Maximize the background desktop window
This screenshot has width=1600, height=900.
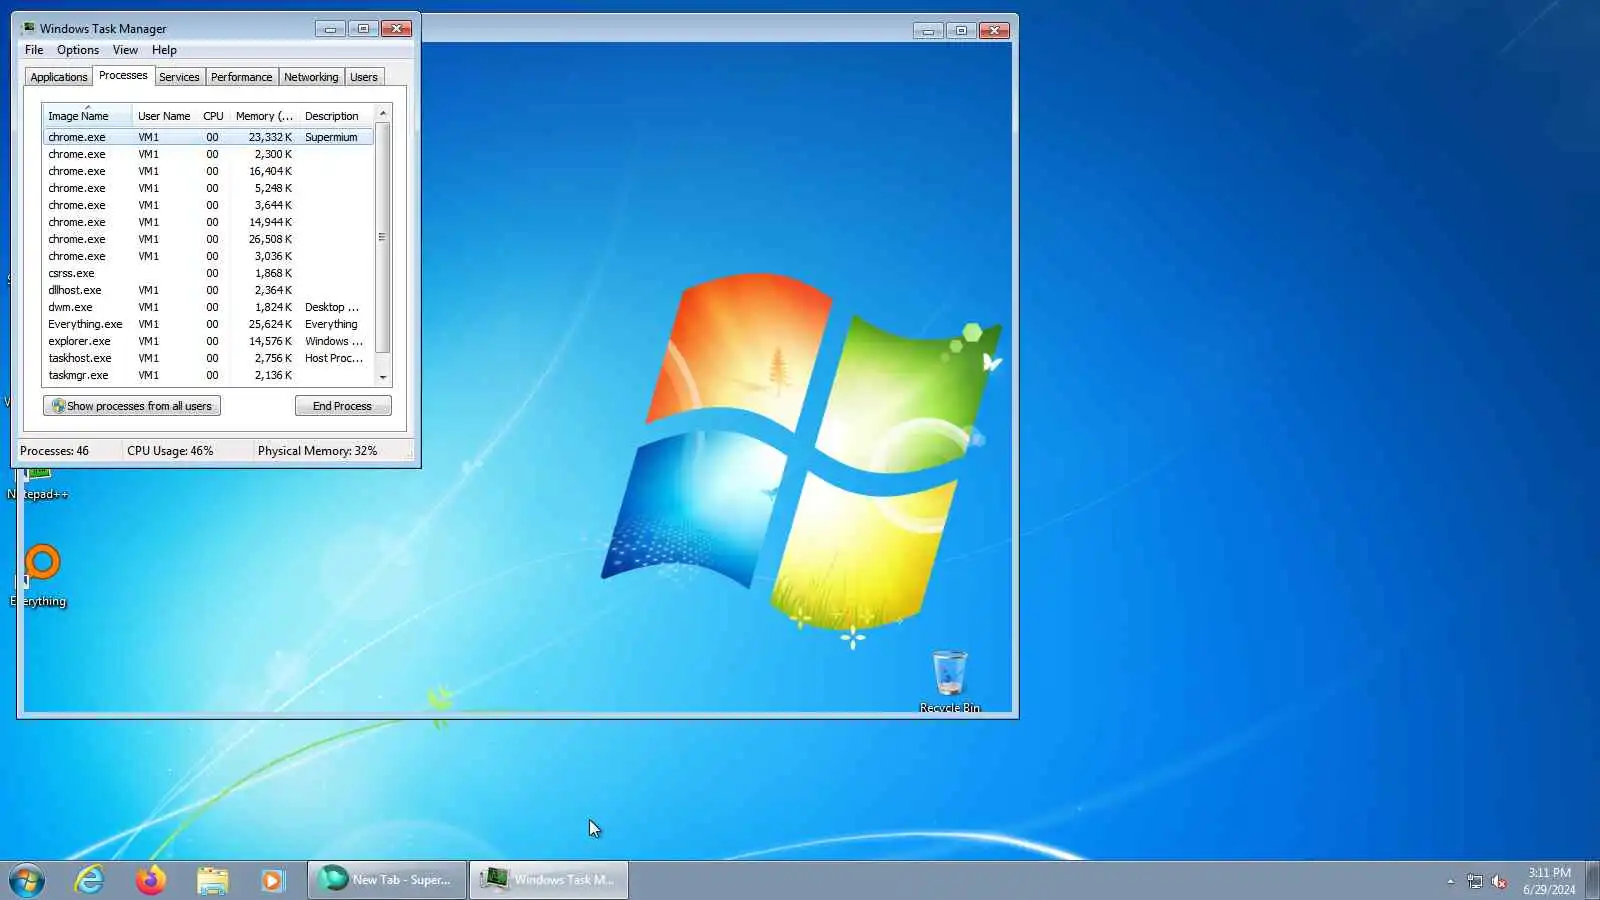[x=961, y=31]
